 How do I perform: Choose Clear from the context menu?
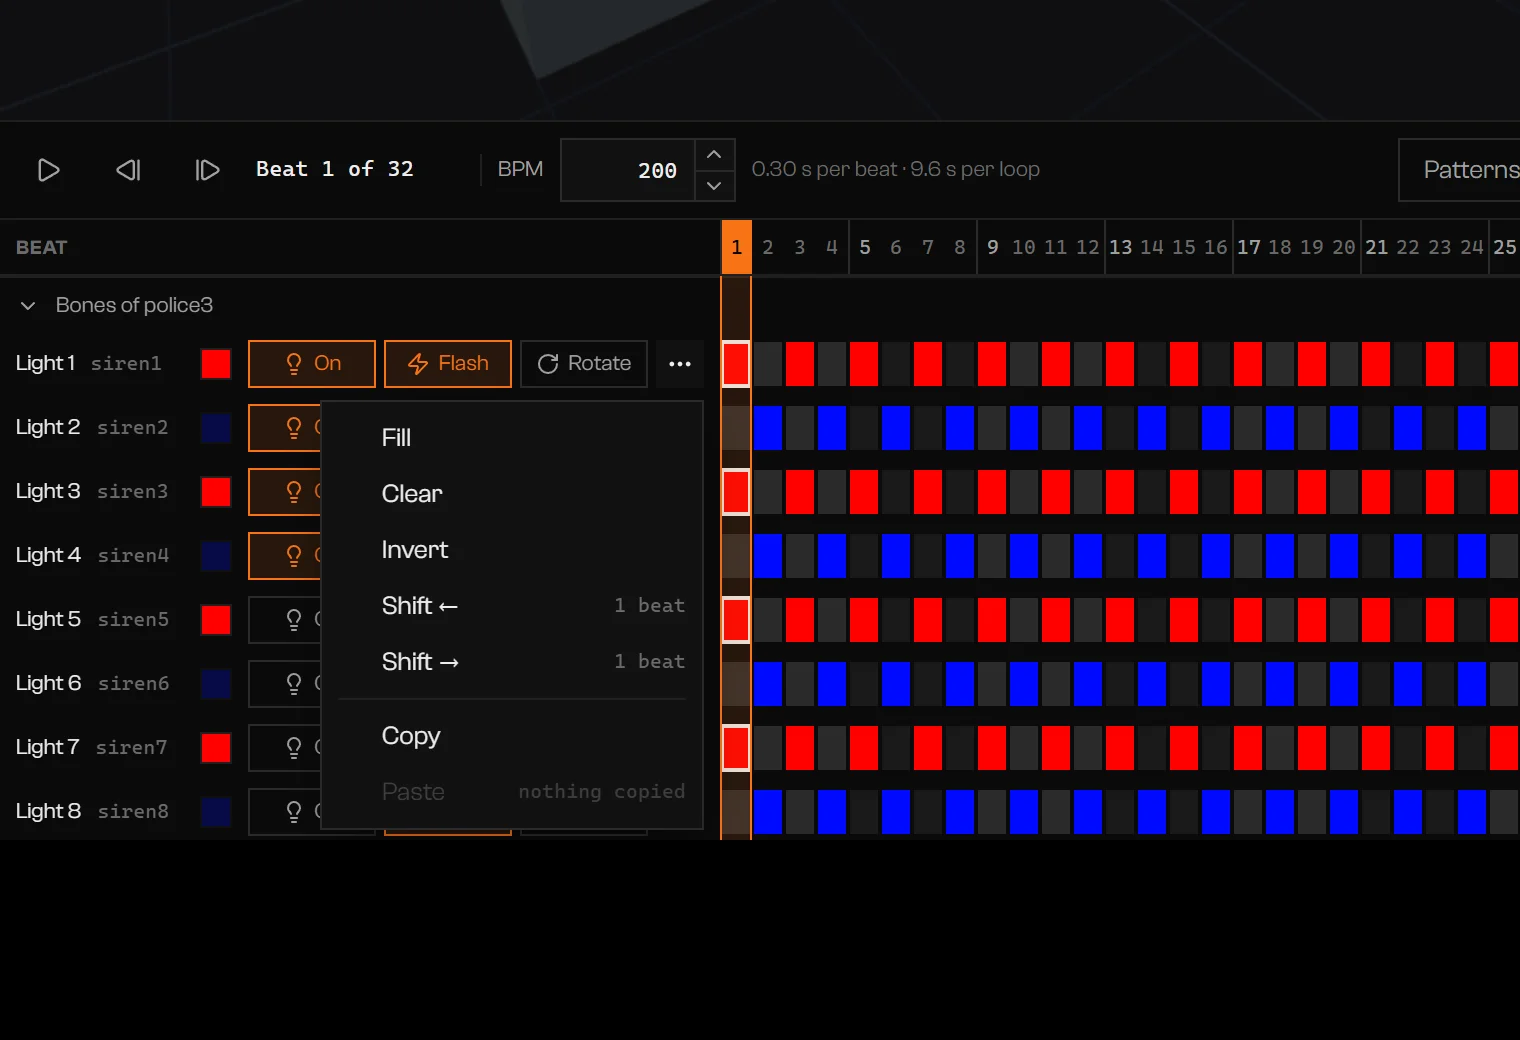click(512, 494)
